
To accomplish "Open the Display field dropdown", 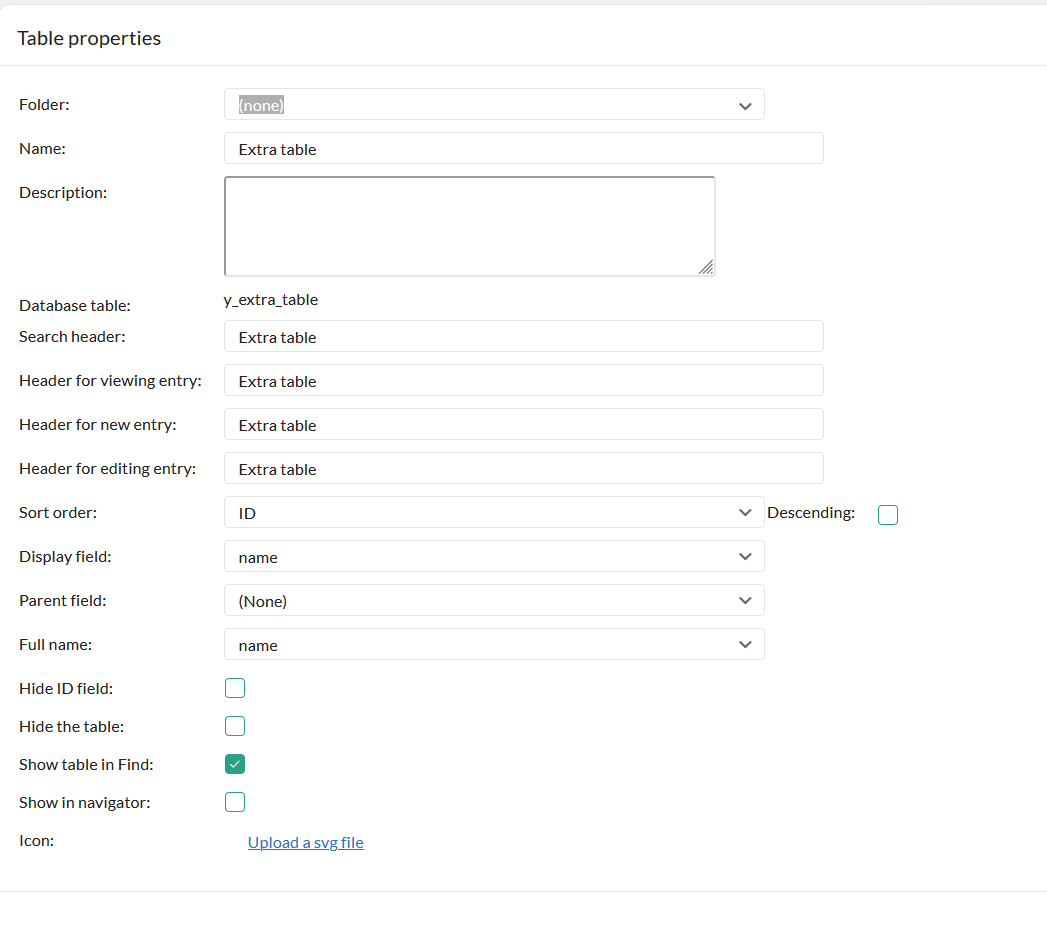I will click(x=493, y=557).
